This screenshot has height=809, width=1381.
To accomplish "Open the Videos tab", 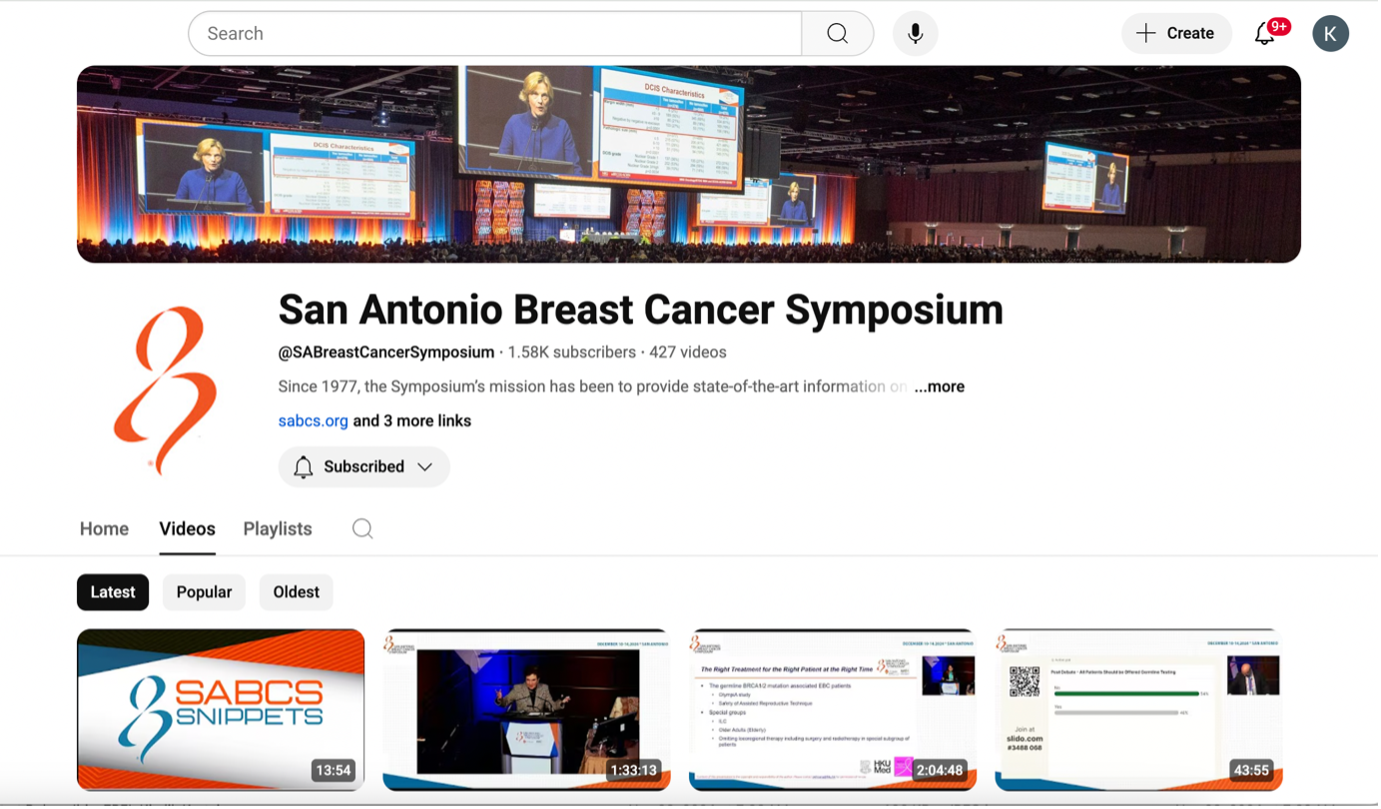I will [187, 529].
